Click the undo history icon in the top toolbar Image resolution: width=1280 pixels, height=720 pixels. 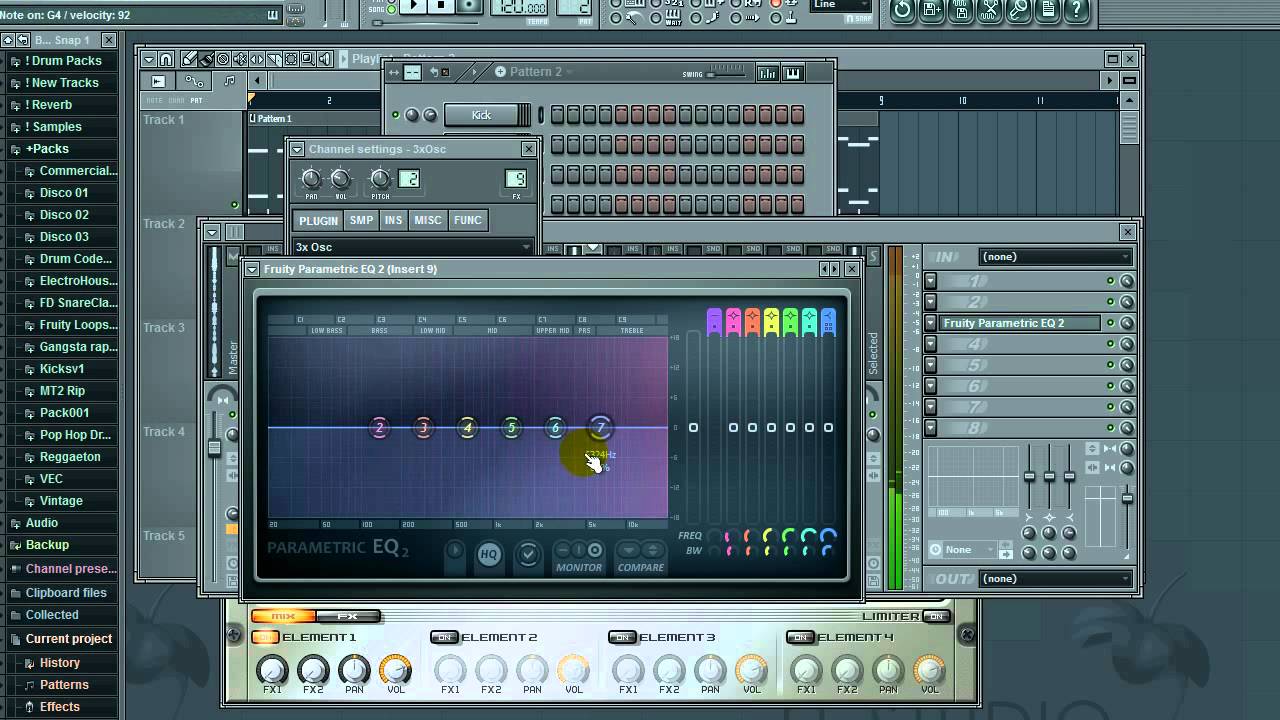[902, 10]
